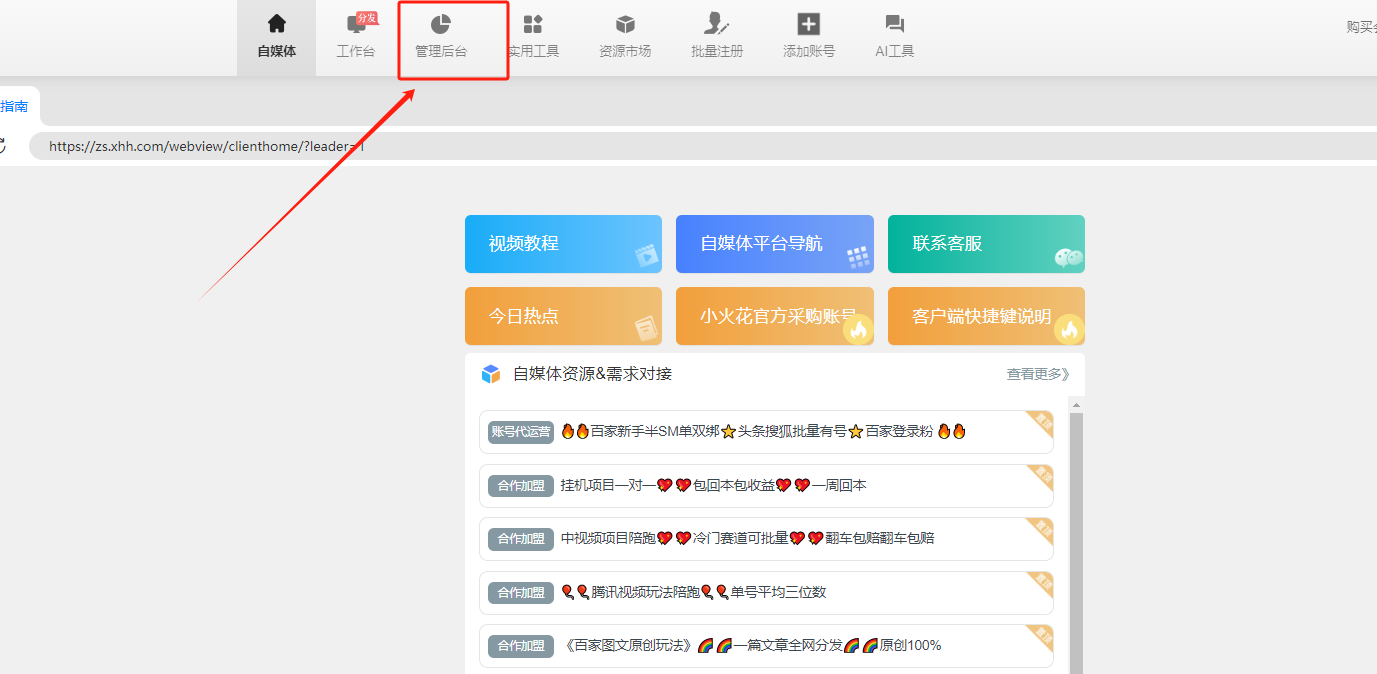Click the 联系客服 button

(x=986, y=244)
